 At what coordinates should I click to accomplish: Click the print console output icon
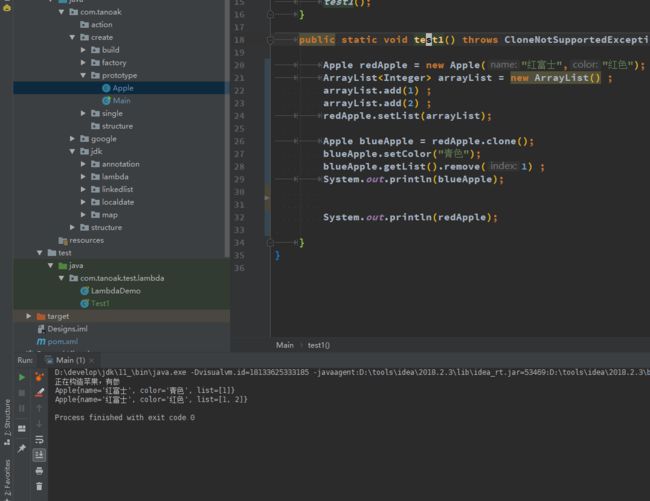point(39,471)
